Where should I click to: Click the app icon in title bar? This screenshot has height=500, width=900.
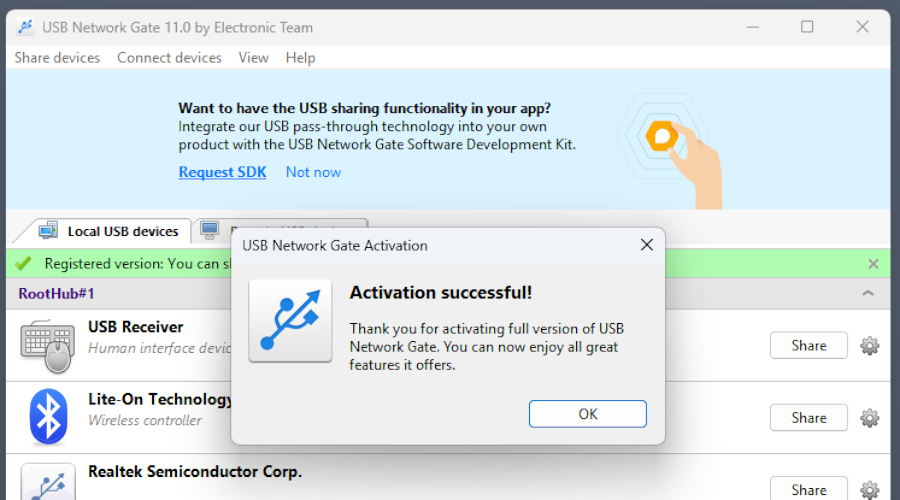tap(25, 27)
